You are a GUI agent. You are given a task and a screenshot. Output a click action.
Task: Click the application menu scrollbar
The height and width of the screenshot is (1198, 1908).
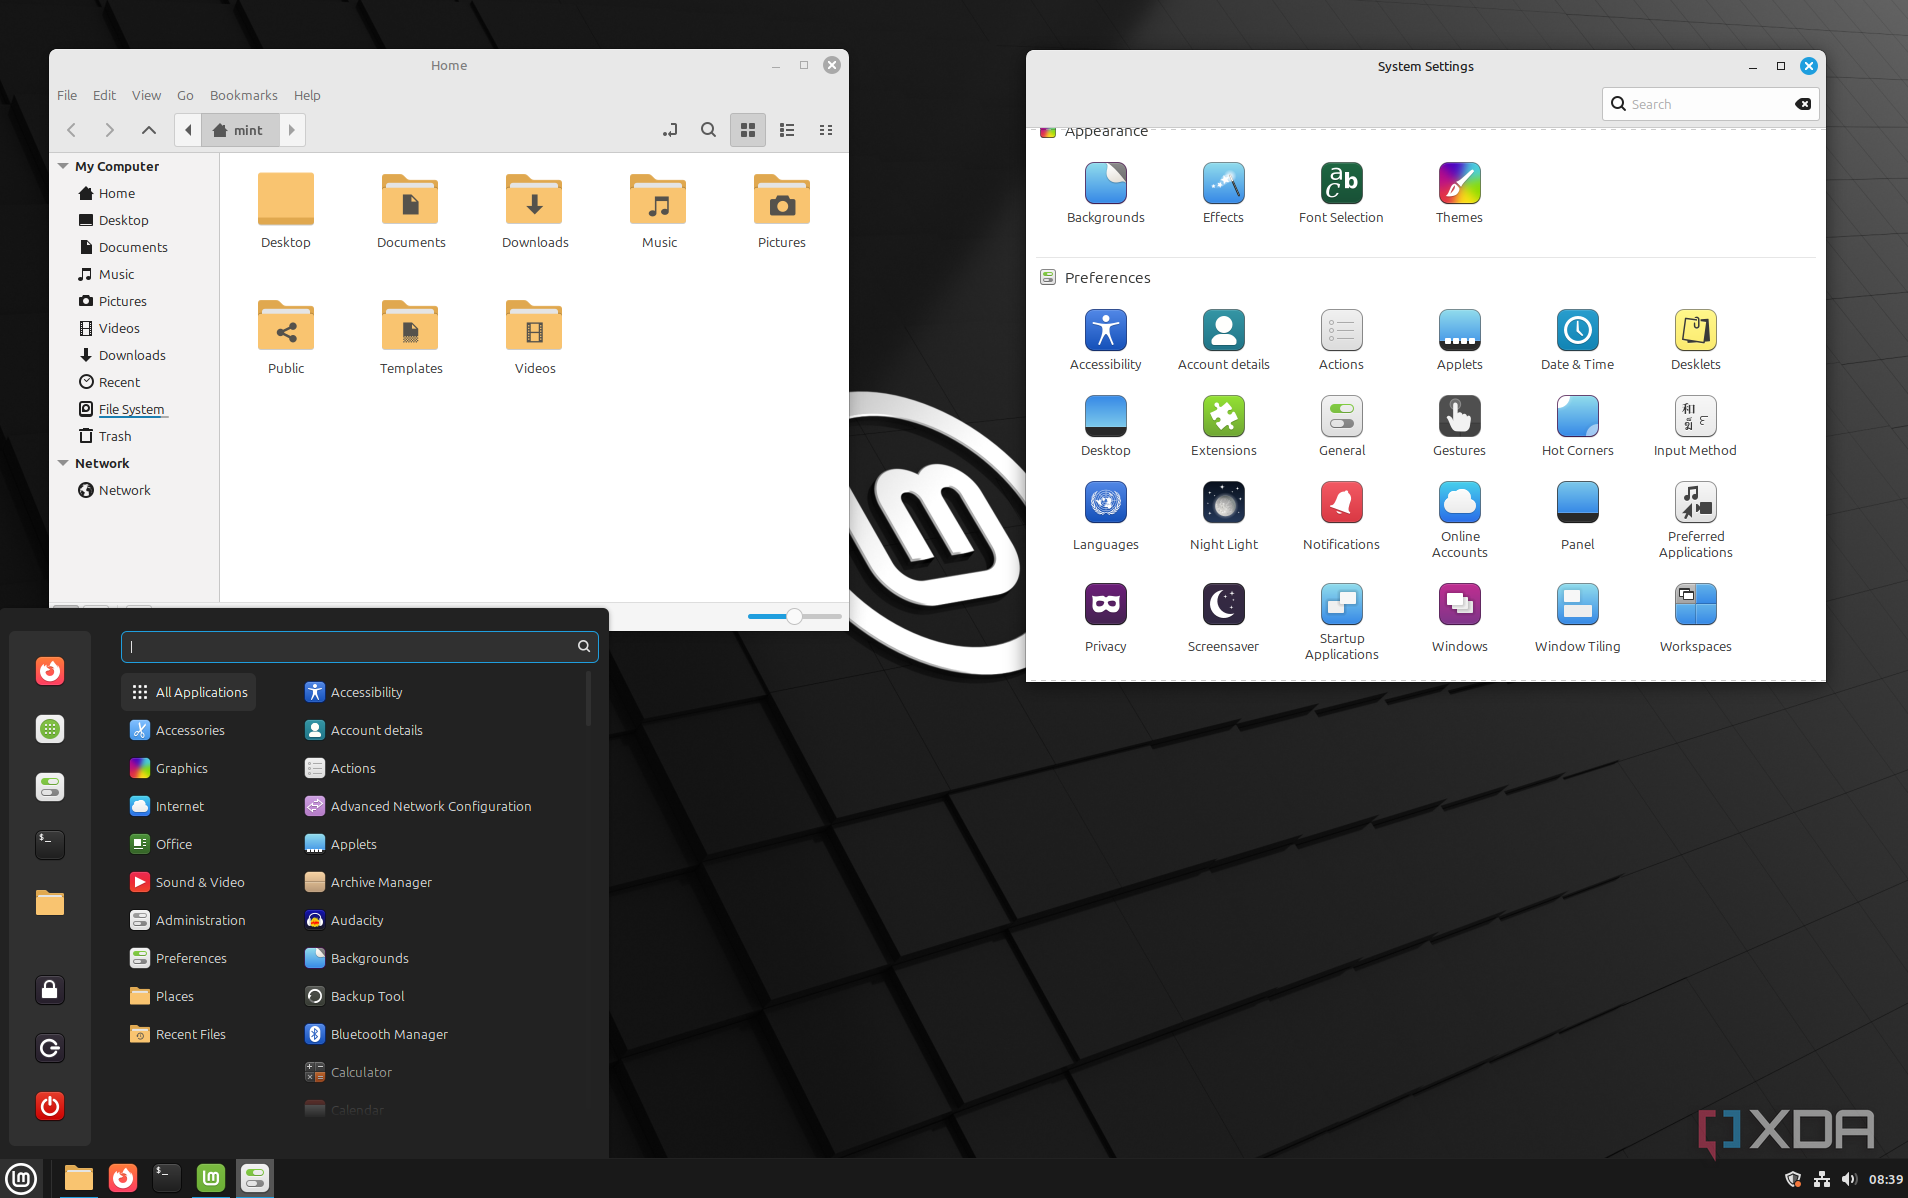588,699
